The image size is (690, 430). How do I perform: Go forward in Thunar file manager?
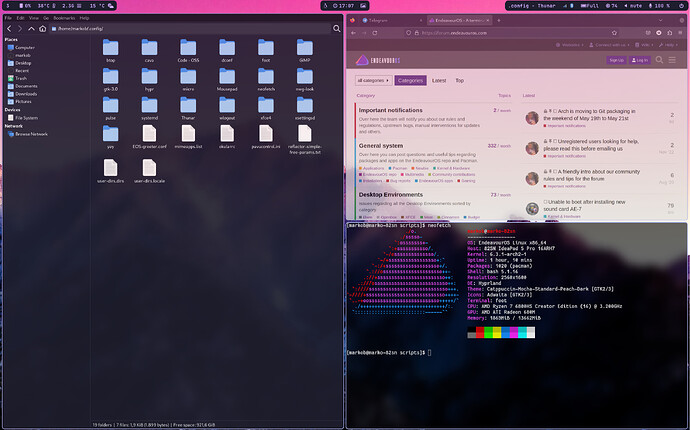click(x=20, y=29)
